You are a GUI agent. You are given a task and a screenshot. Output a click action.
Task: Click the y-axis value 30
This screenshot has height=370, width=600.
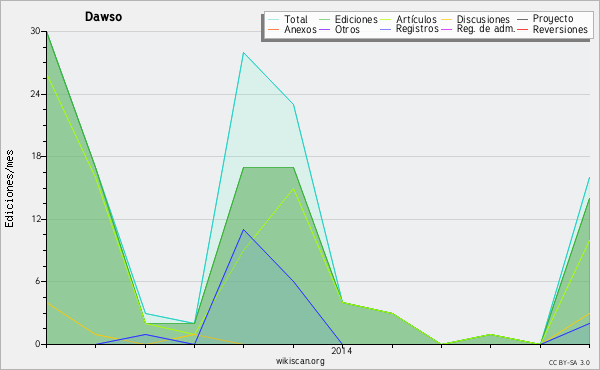pos(36,31)
